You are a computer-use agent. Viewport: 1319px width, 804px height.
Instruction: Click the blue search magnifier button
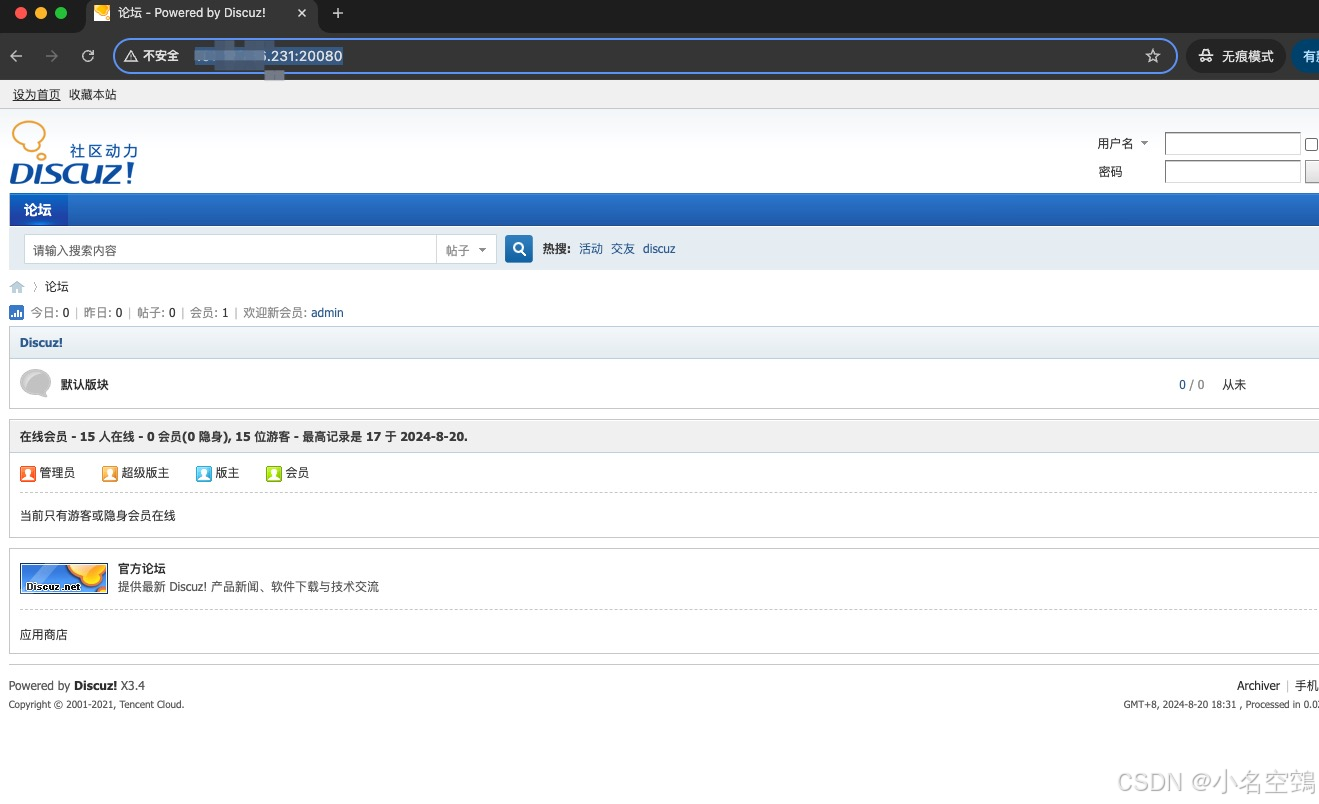[518, 249]
